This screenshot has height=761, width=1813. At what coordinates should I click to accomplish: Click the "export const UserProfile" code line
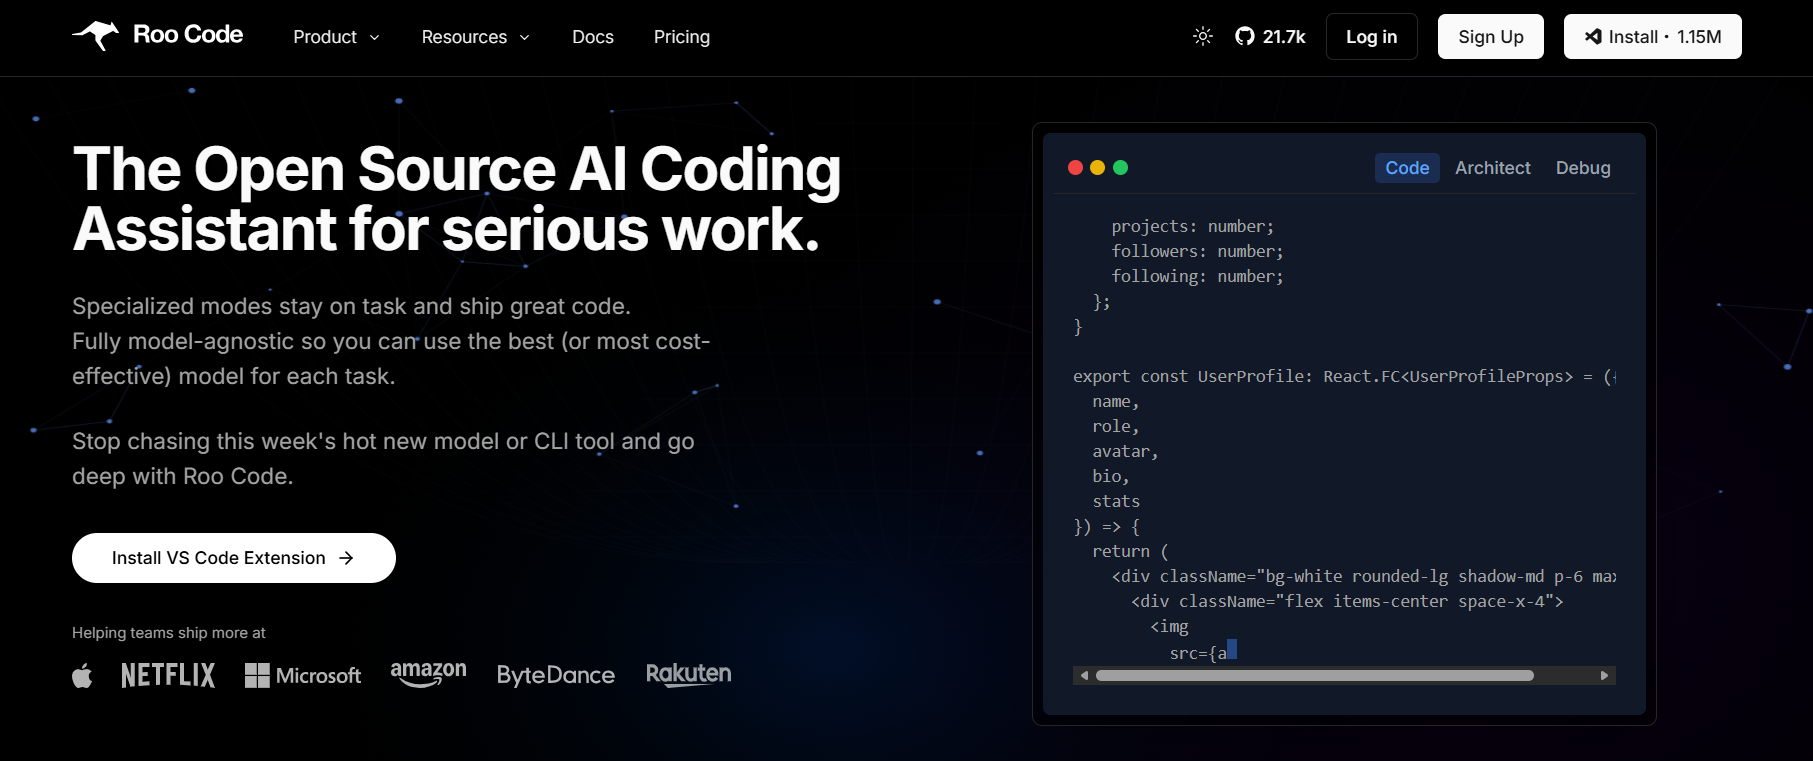tap(1344, 377)
